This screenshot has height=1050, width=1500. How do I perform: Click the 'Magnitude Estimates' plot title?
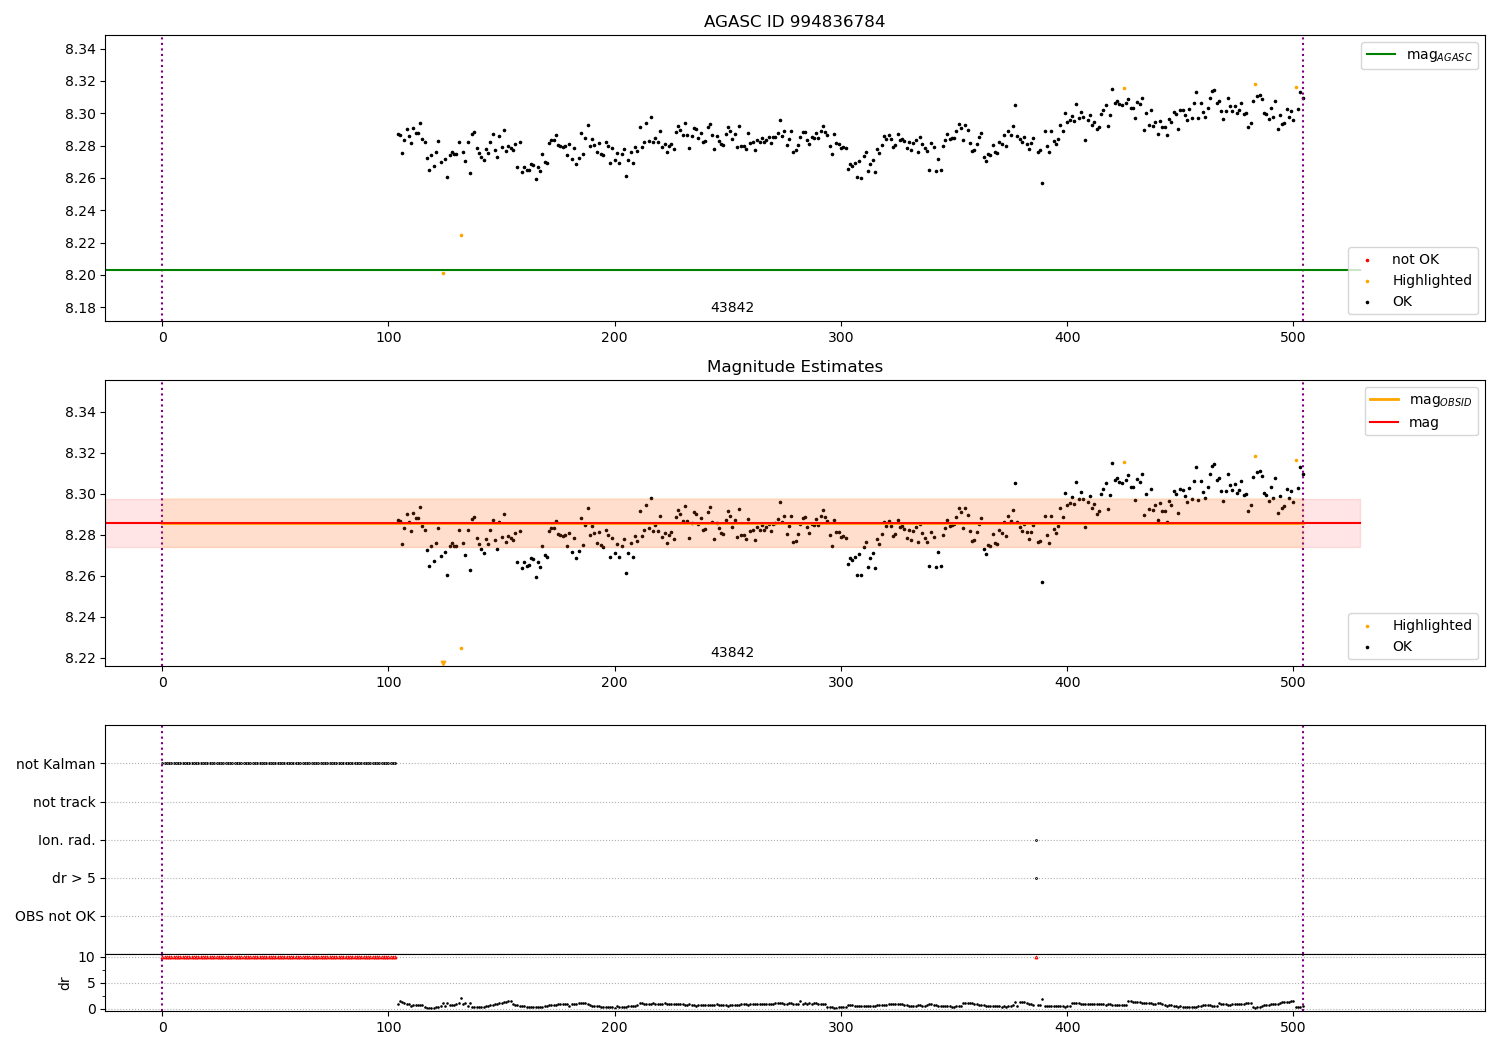click(x=794, y=367)
